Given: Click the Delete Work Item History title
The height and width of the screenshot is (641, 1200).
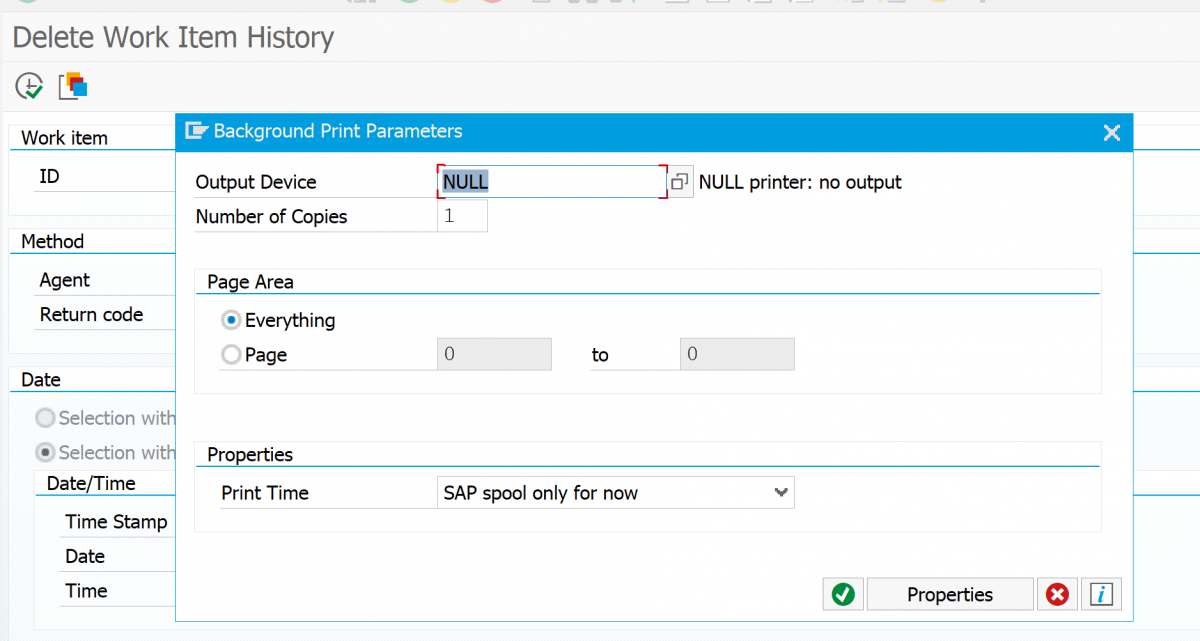Looking at the screenshot, I should pyautogui.click(x=172, y=37).
